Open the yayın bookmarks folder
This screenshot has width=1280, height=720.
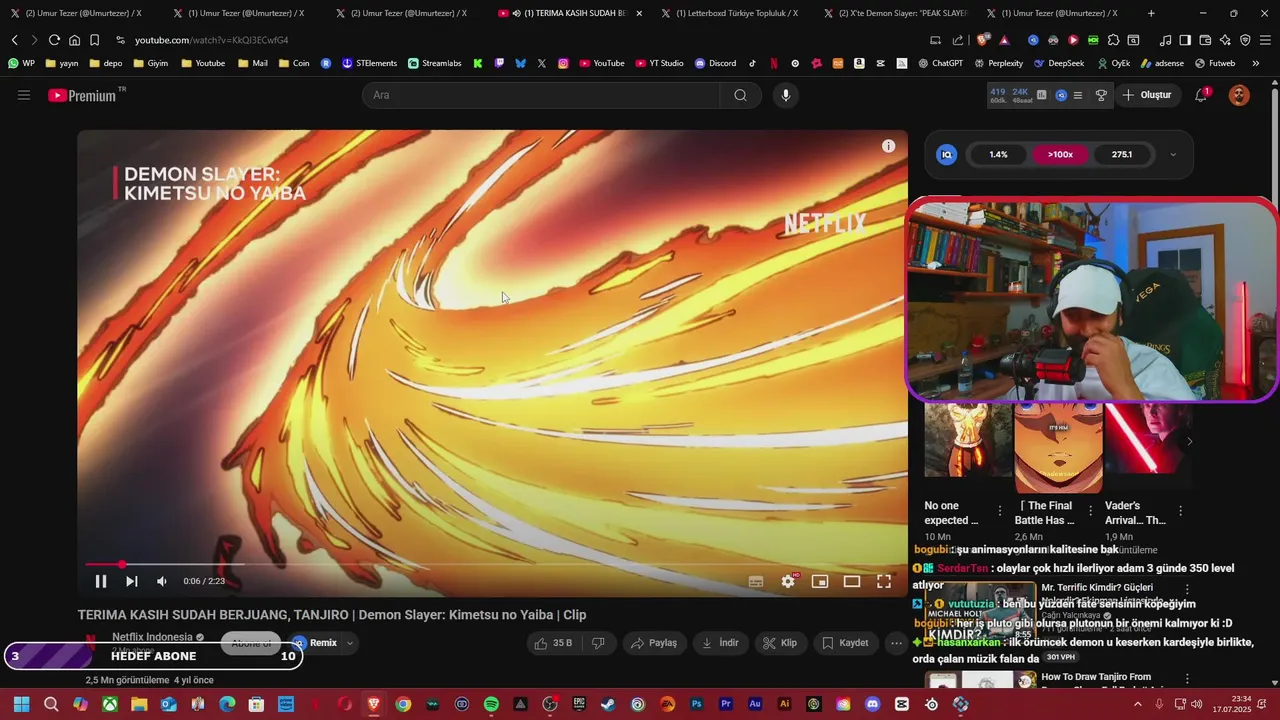(62, 63)
